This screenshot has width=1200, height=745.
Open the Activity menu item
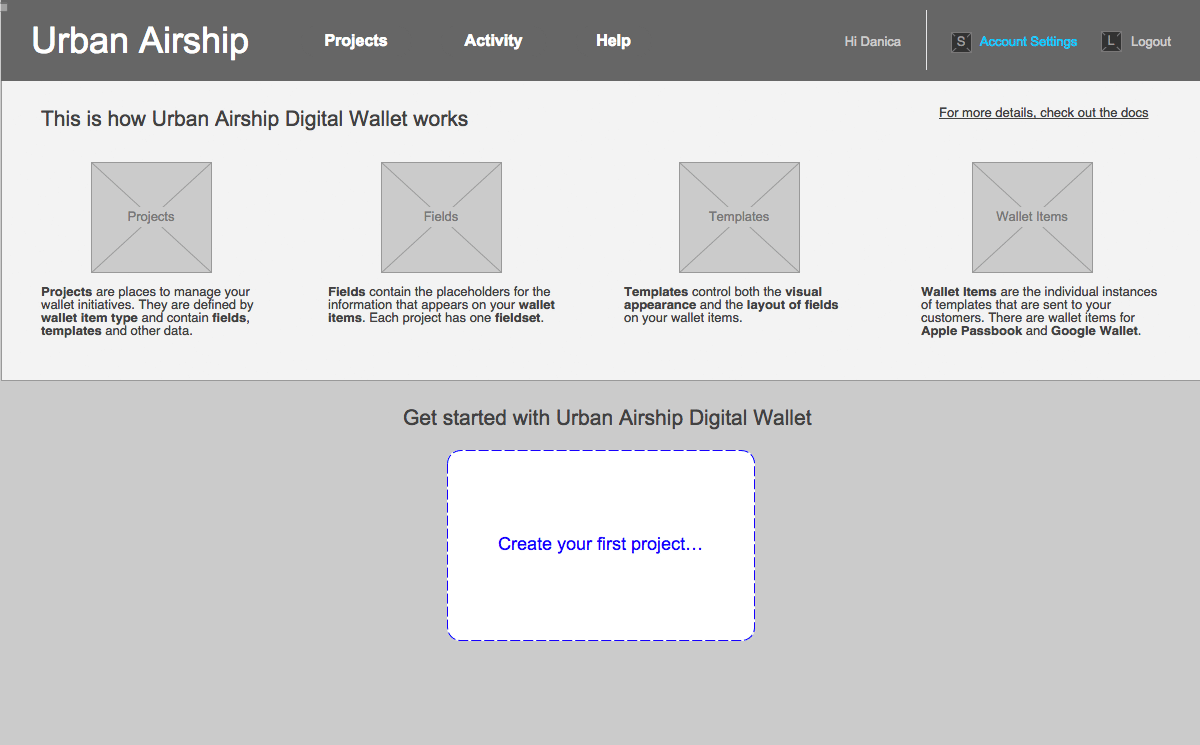[x=493, y=41]
